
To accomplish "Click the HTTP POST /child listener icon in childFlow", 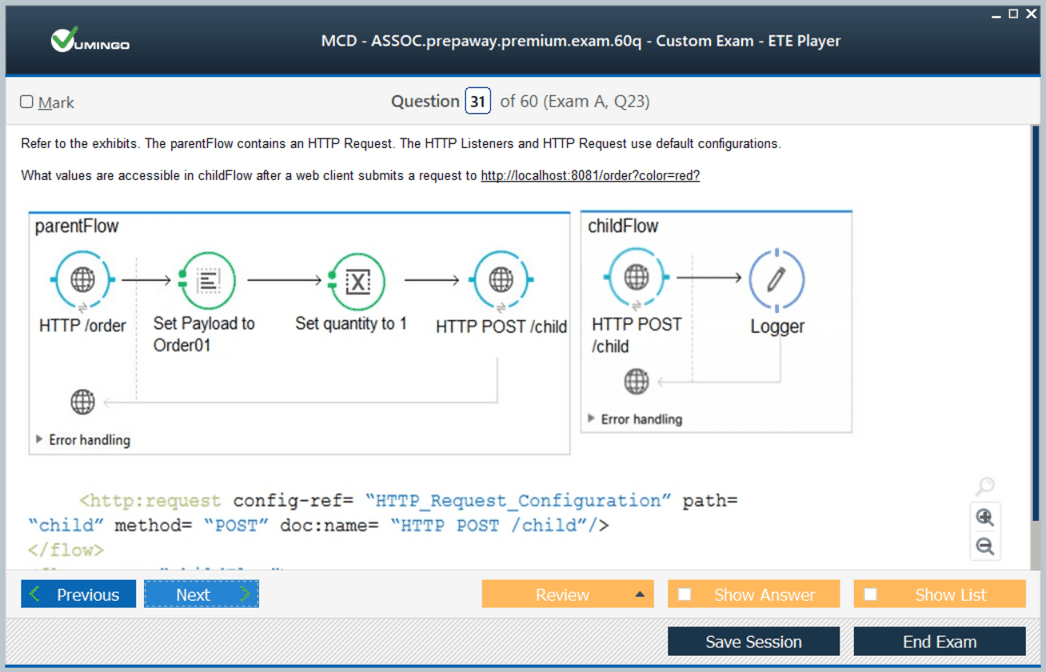I will pos(636,277).
